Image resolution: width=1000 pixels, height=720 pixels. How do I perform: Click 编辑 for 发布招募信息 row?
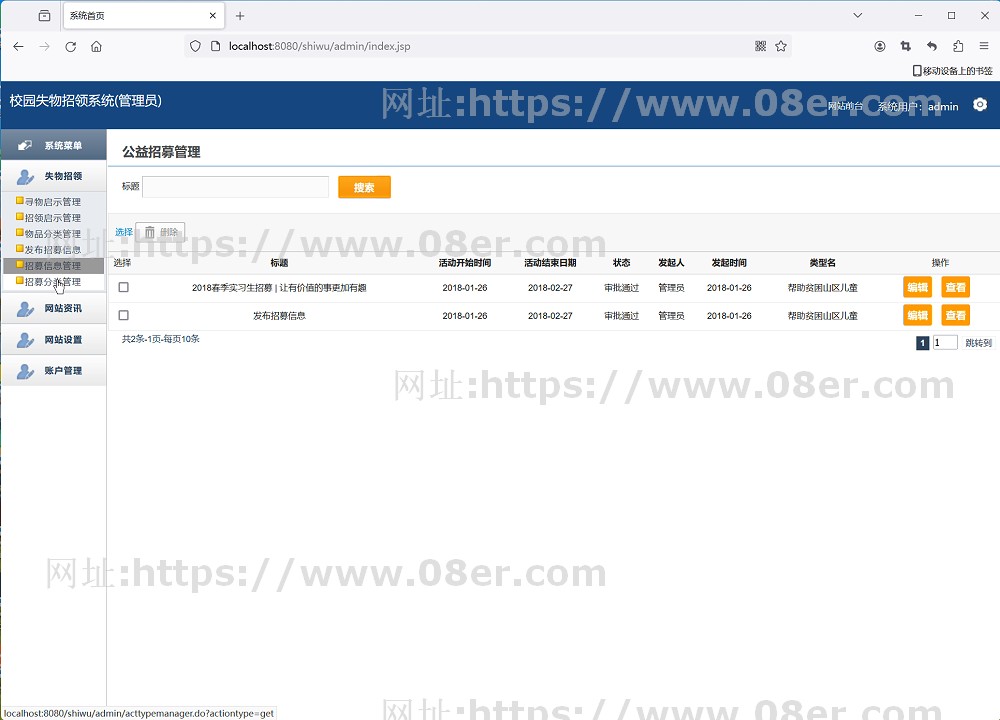918,315
